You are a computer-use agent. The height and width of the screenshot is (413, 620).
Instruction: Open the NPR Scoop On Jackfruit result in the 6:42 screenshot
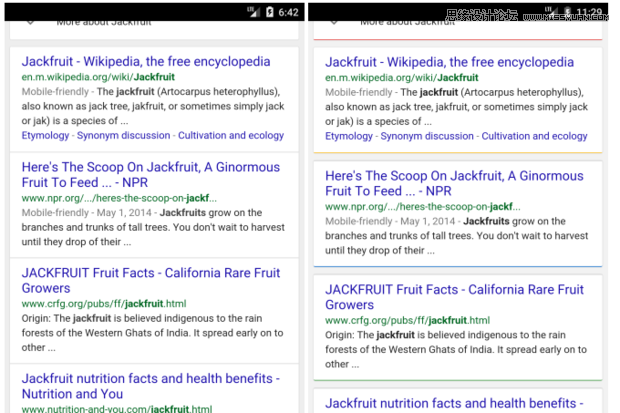[151, 174]
